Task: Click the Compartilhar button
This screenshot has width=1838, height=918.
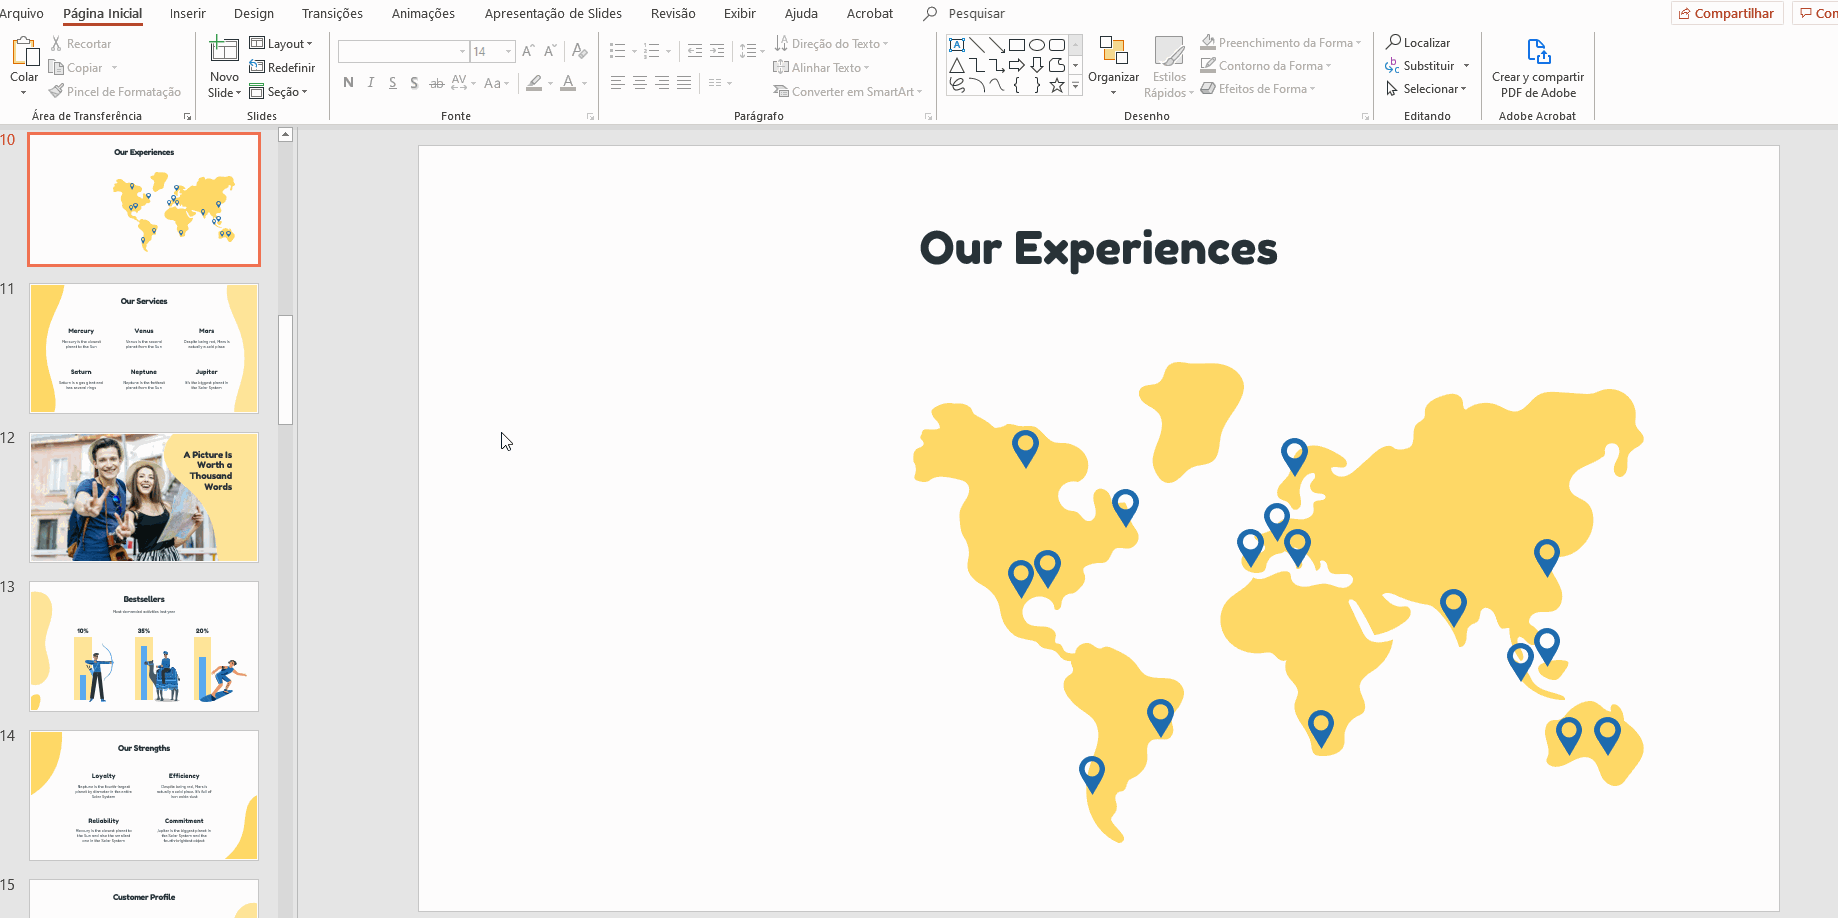Action: tap(1727, 13)
